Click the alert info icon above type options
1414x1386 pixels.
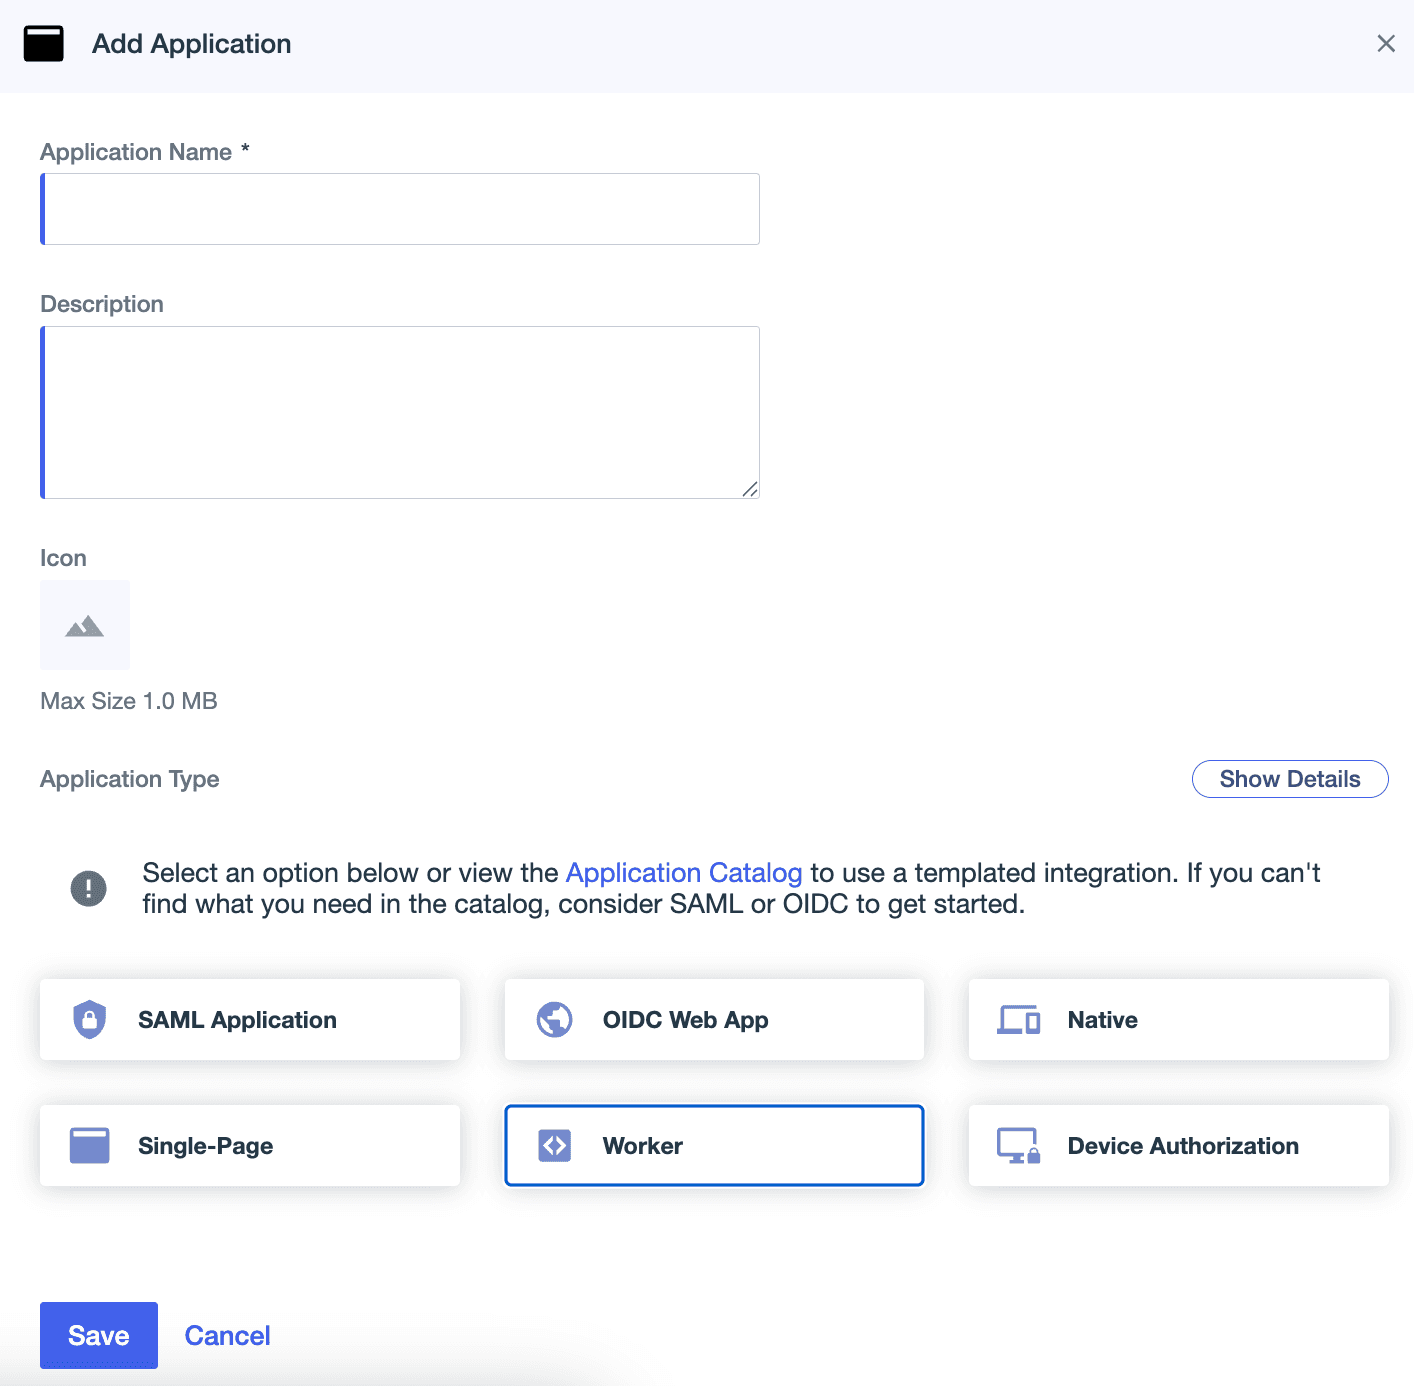tap(88, 888)
